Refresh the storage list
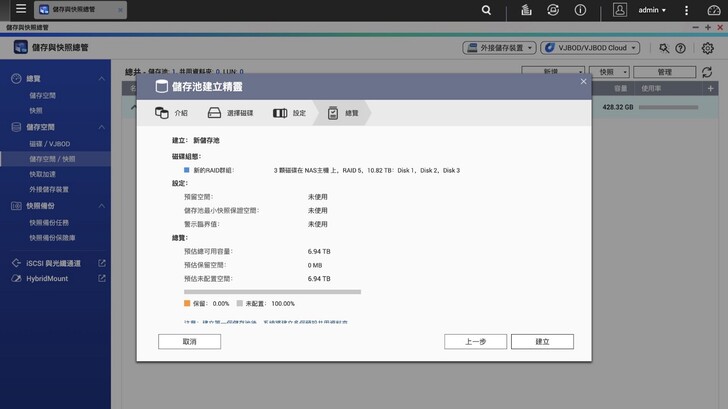 click(708, 73)
